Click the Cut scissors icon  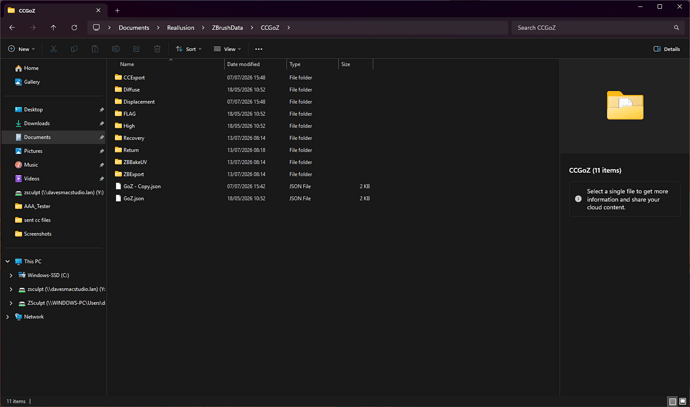[53, 49]
